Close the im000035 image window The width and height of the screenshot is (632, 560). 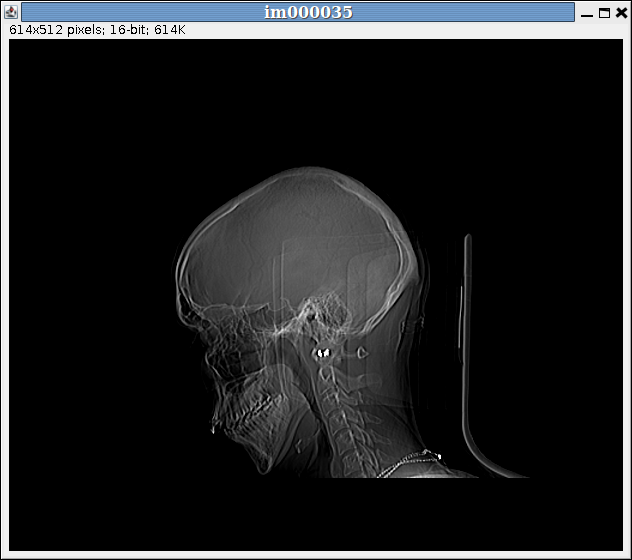point(621,13)
